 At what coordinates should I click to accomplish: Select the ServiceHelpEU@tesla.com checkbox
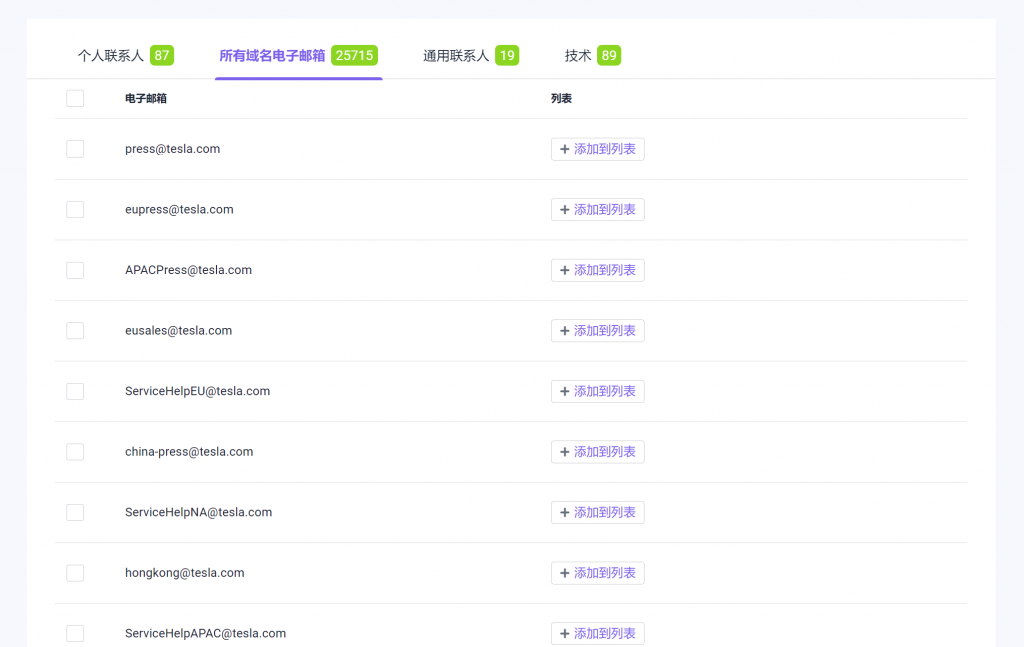click(x=75, y=391)
